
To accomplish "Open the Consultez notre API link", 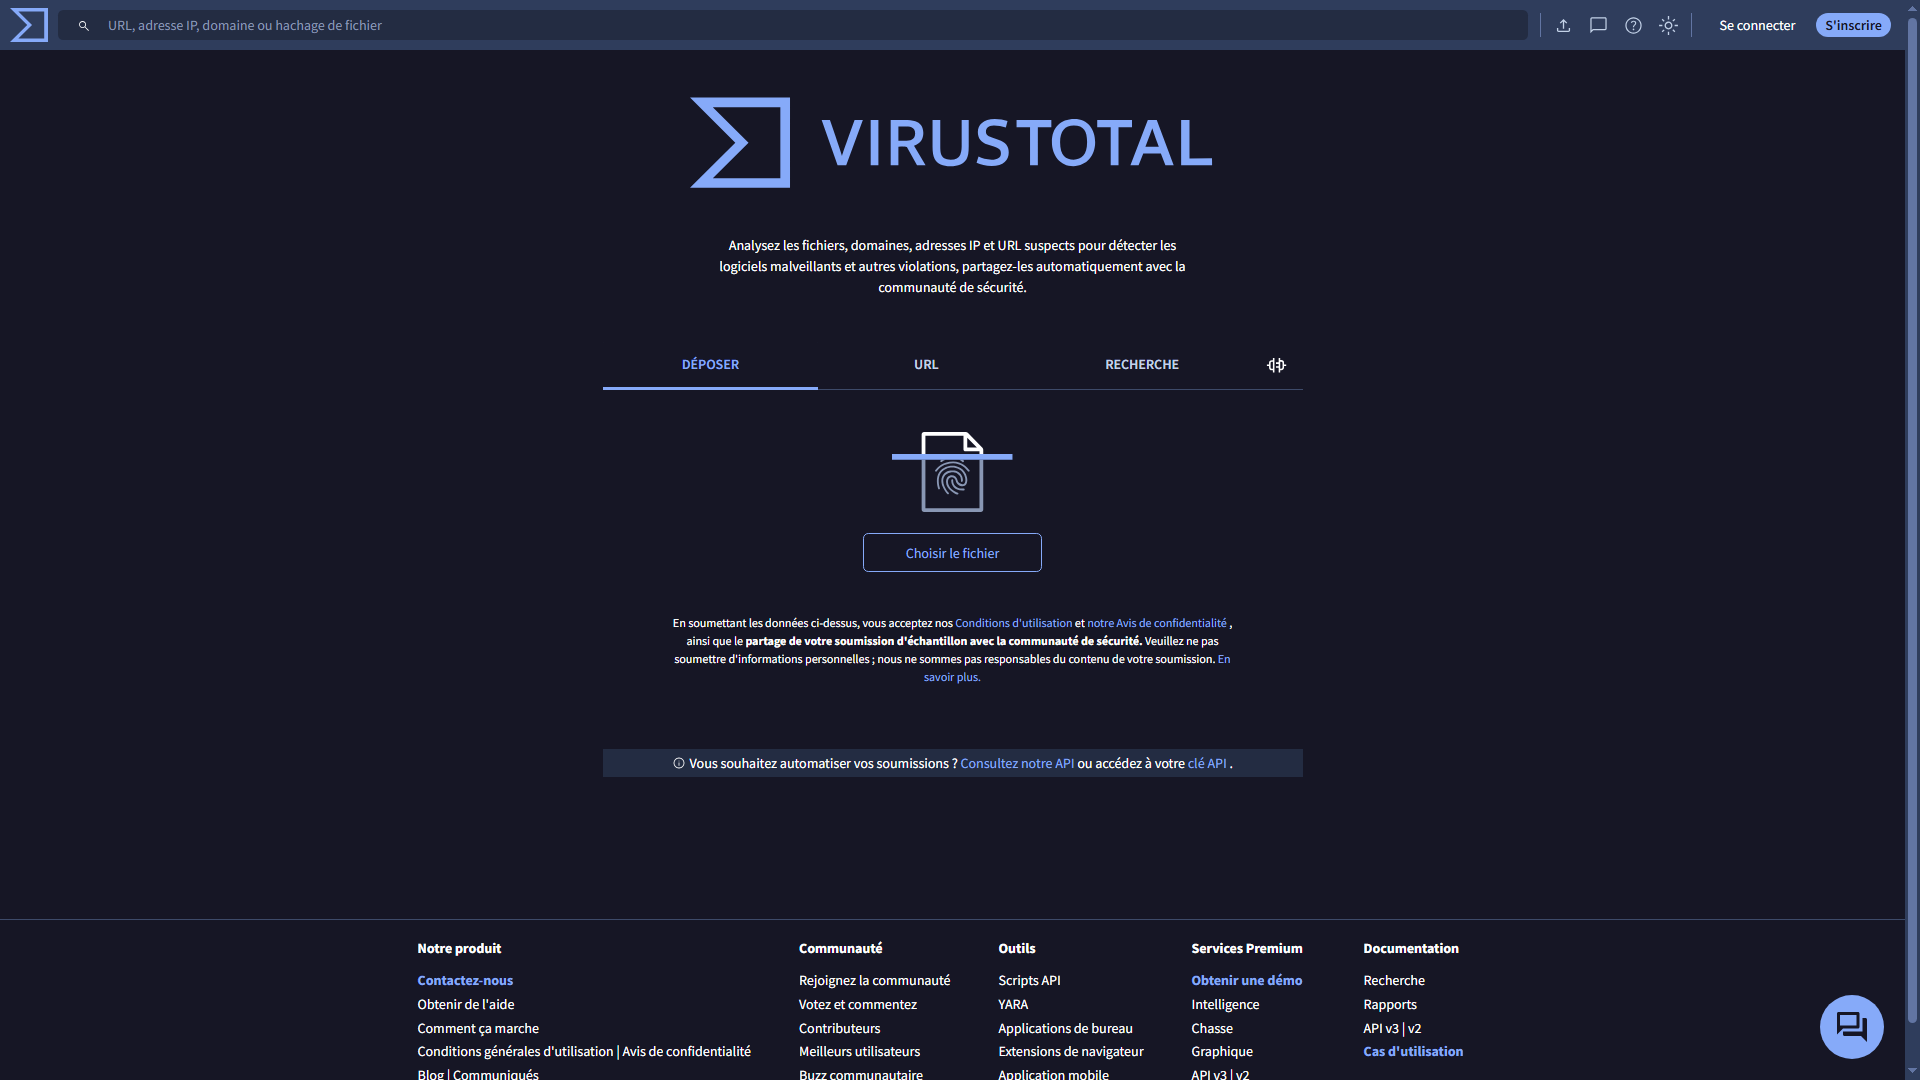I will tap(1017, 764).
